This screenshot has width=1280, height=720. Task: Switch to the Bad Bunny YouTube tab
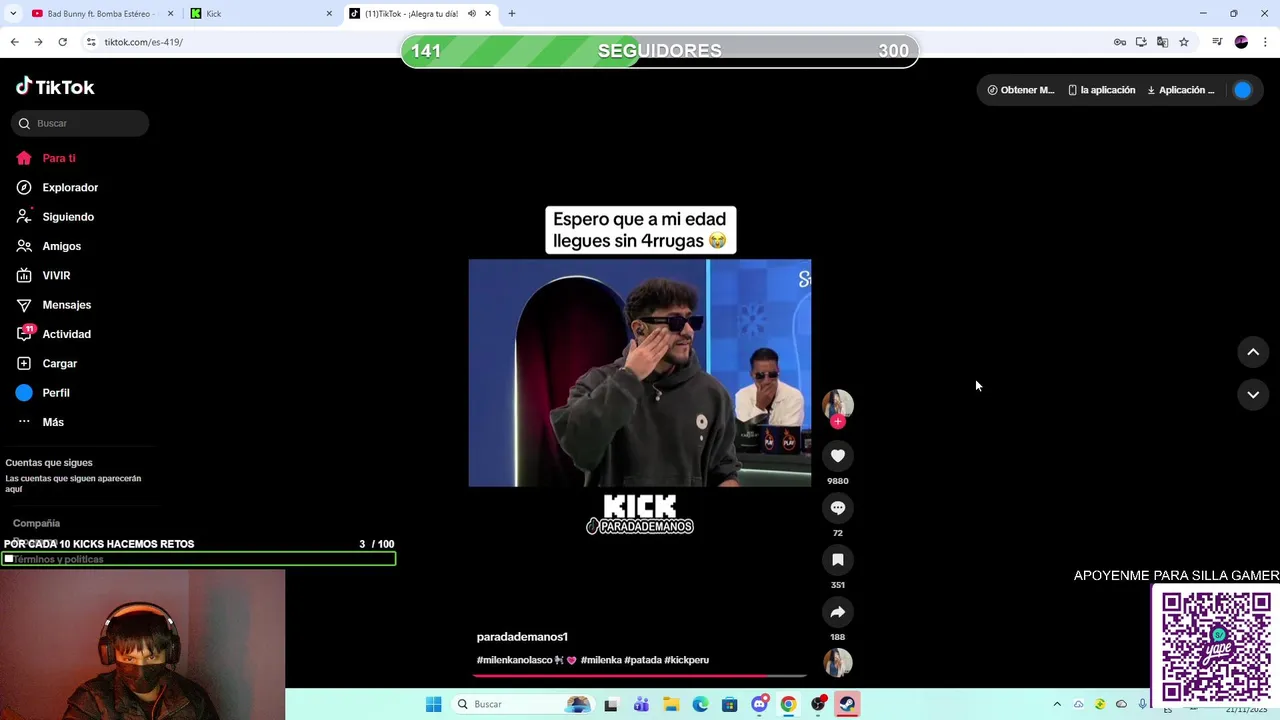point(102,14)
